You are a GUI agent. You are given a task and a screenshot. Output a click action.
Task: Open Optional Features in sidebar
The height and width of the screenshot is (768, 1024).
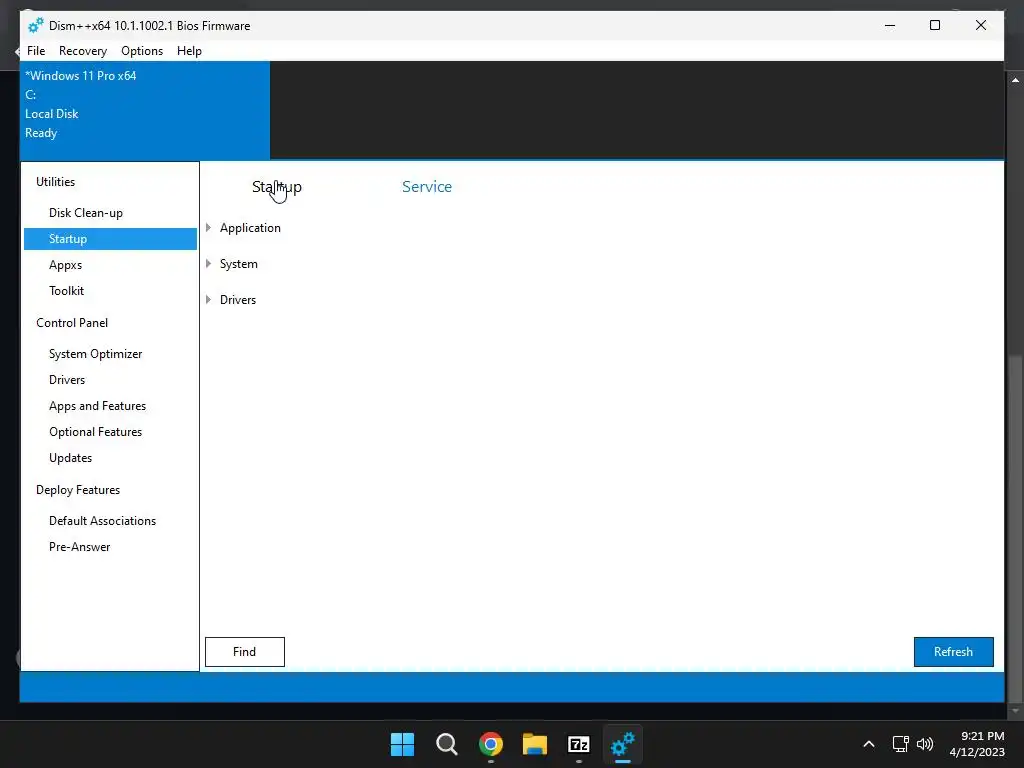click(95, 432)
